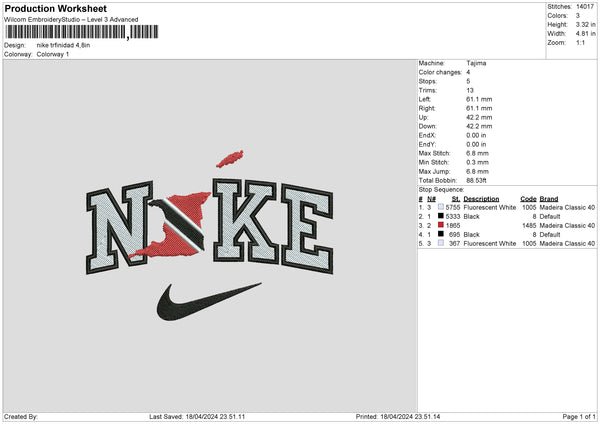The height and width of the screenshot is (424, 600).
Task: Click the Code column header
Action: pyautogui.click(x=528, y=199)
